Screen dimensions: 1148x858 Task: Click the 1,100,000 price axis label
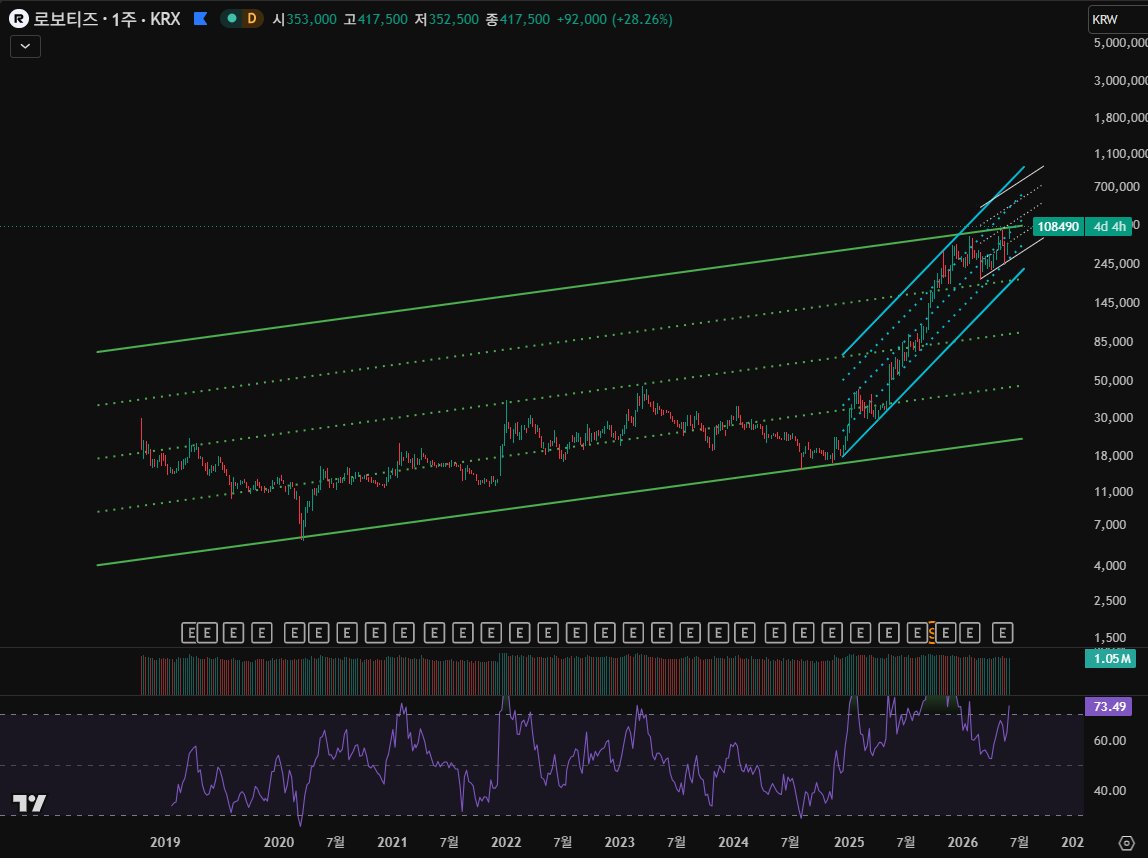(1120, 153)
